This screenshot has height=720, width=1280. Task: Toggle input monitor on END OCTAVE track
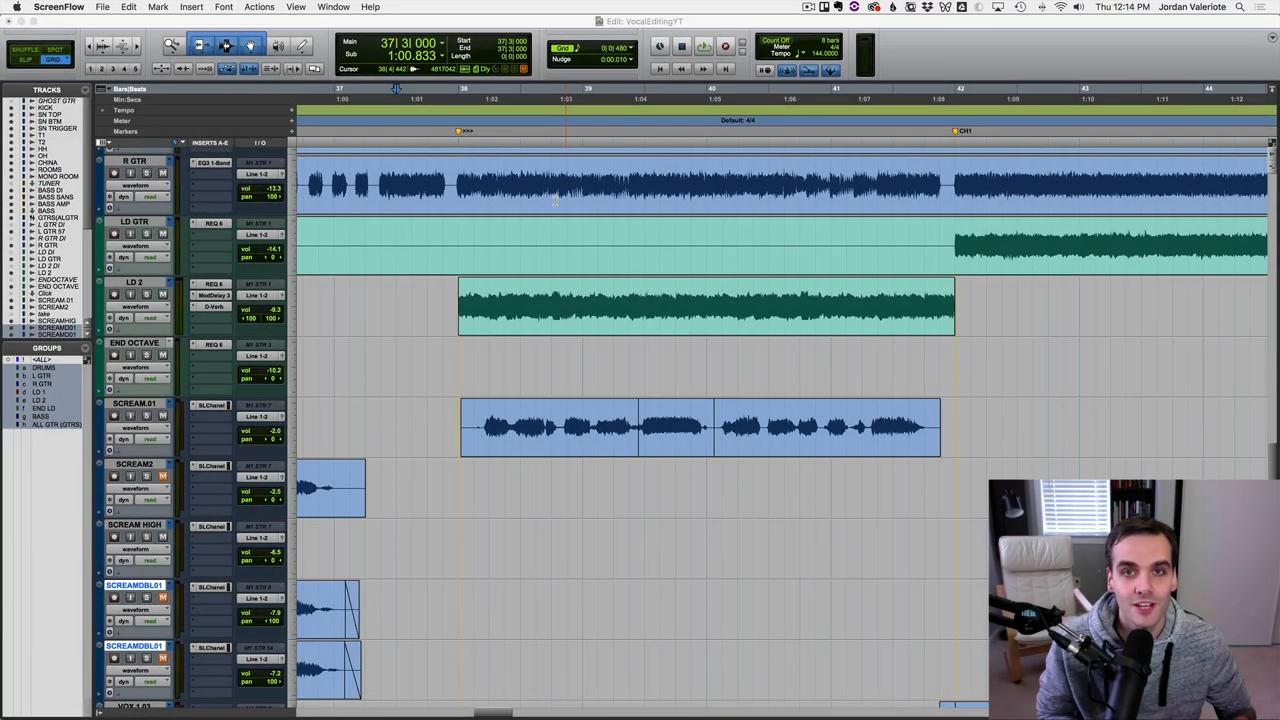point(130,355)
